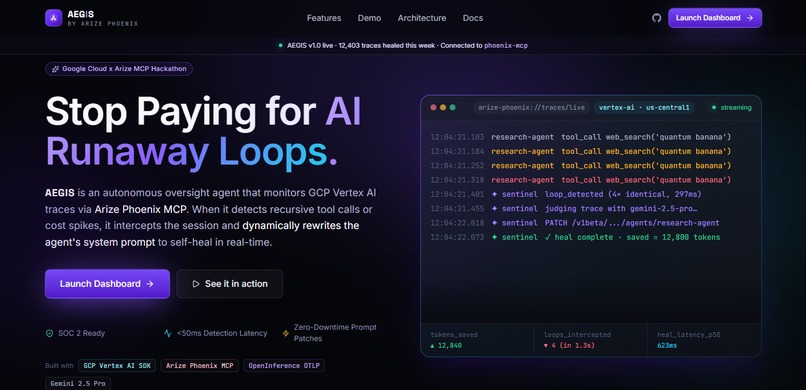Go to the Architecture nav item
806x390 pixels.
coord(422,18)
